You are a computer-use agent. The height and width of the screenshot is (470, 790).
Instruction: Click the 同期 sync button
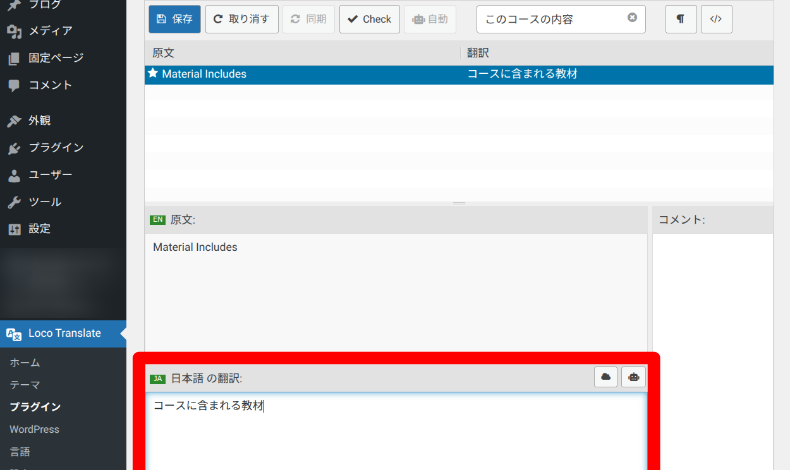coord(308,19)
